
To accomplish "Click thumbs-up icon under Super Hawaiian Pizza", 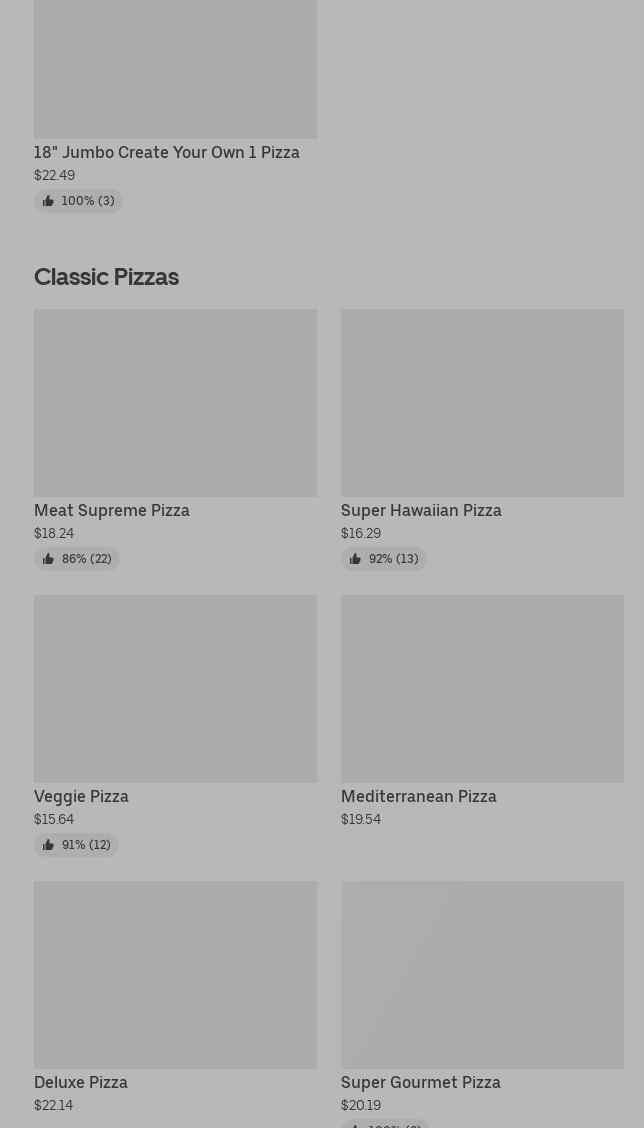I will click(x=355, y=559).
